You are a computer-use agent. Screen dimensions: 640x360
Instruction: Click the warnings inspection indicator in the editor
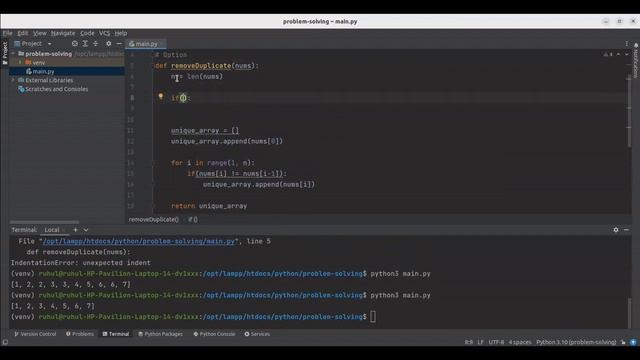pyautogui.click(x=608, y=54)
